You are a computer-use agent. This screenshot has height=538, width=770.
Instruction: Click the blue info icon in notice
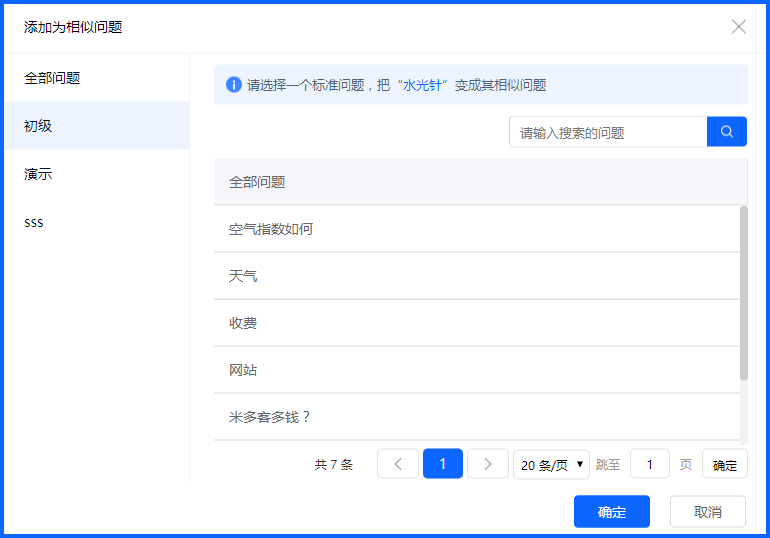tap(234, 84)
